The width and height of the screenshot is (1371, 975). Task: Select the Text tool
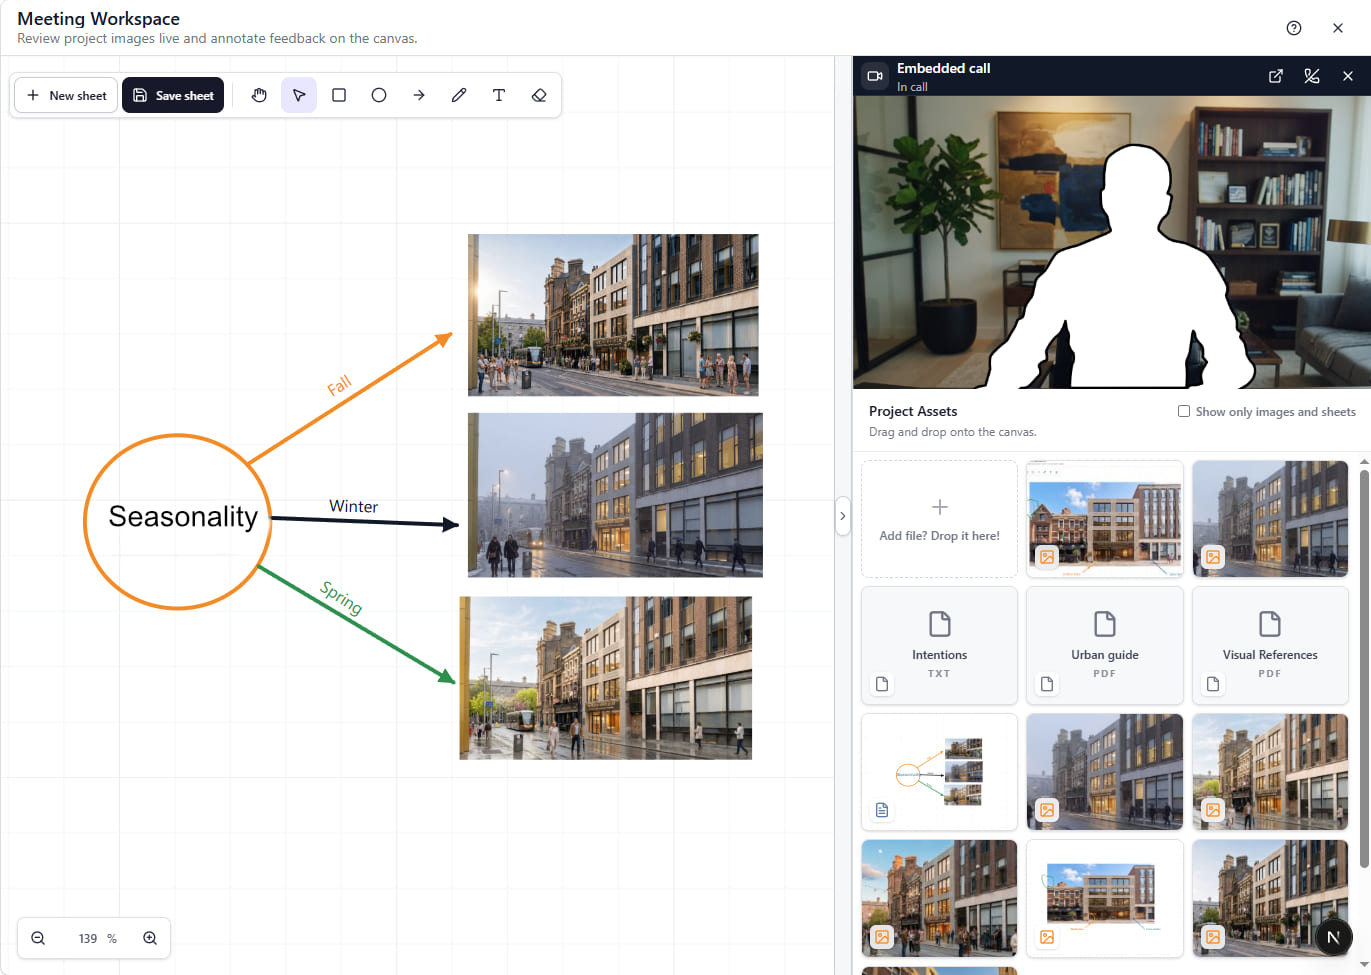(499, 95)
